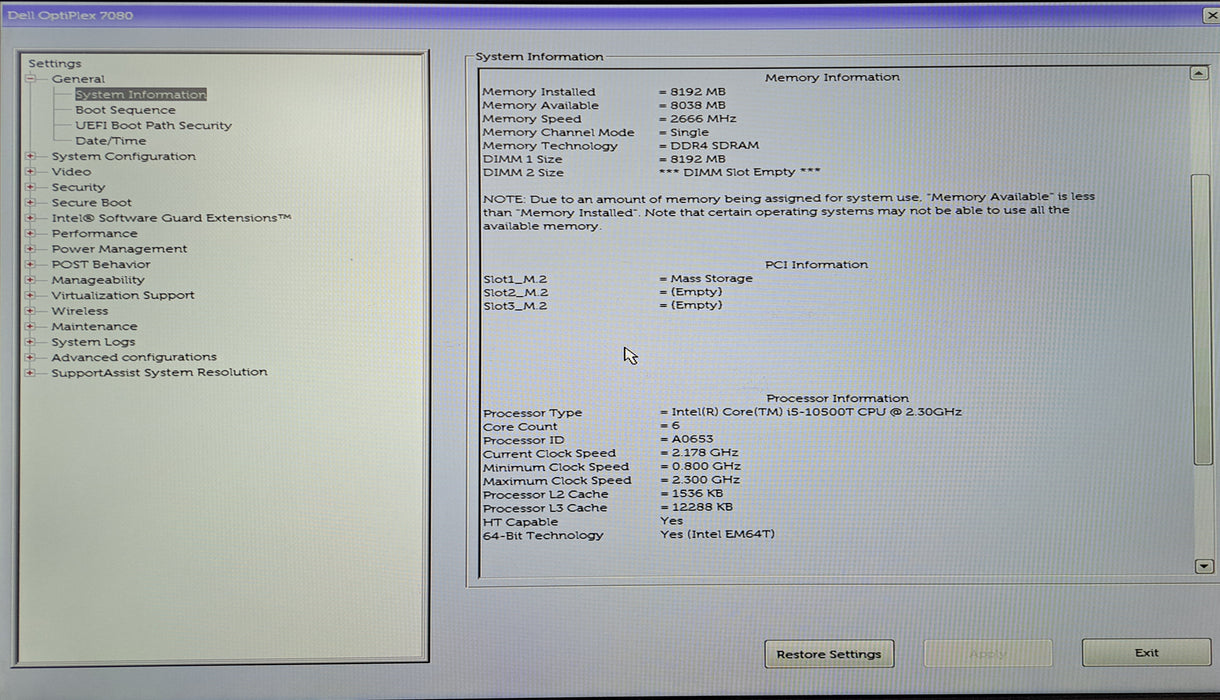Screen dimensions: 1220x700
Task: Click the PCI Information heading
Action: point(816,265)
